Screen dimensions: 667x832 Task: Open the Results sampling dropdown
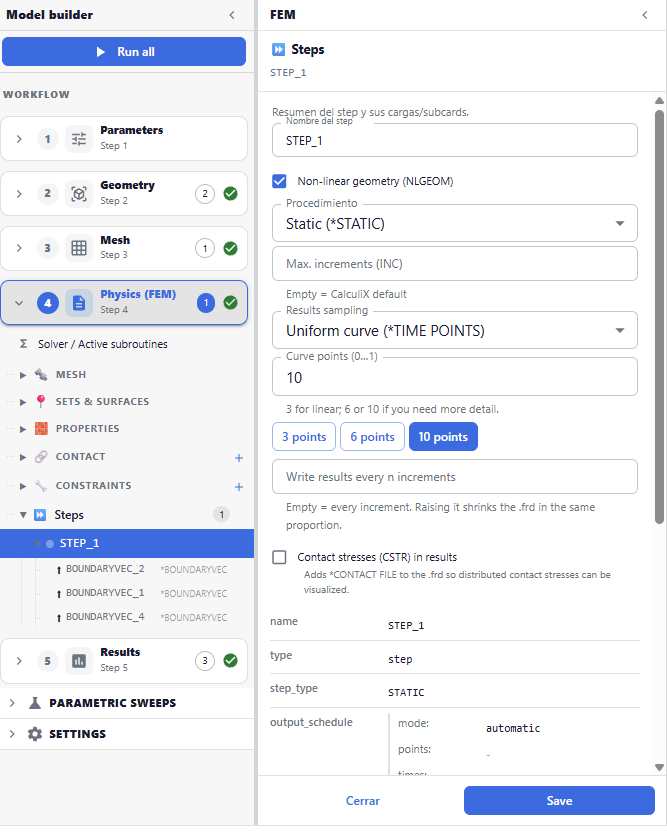click(x=455, y=330)
